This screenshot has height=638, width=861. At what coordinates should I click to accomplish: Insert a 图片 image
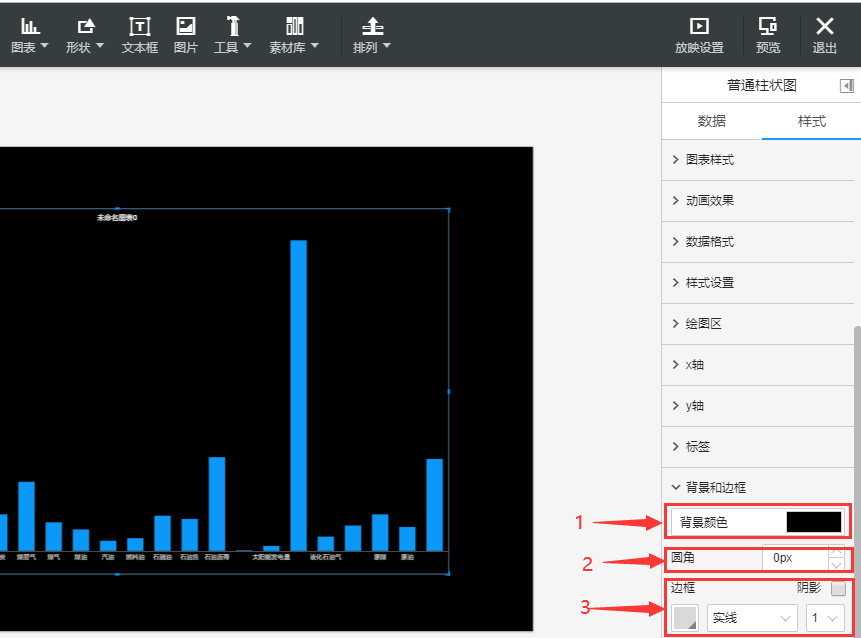[185, 36]
